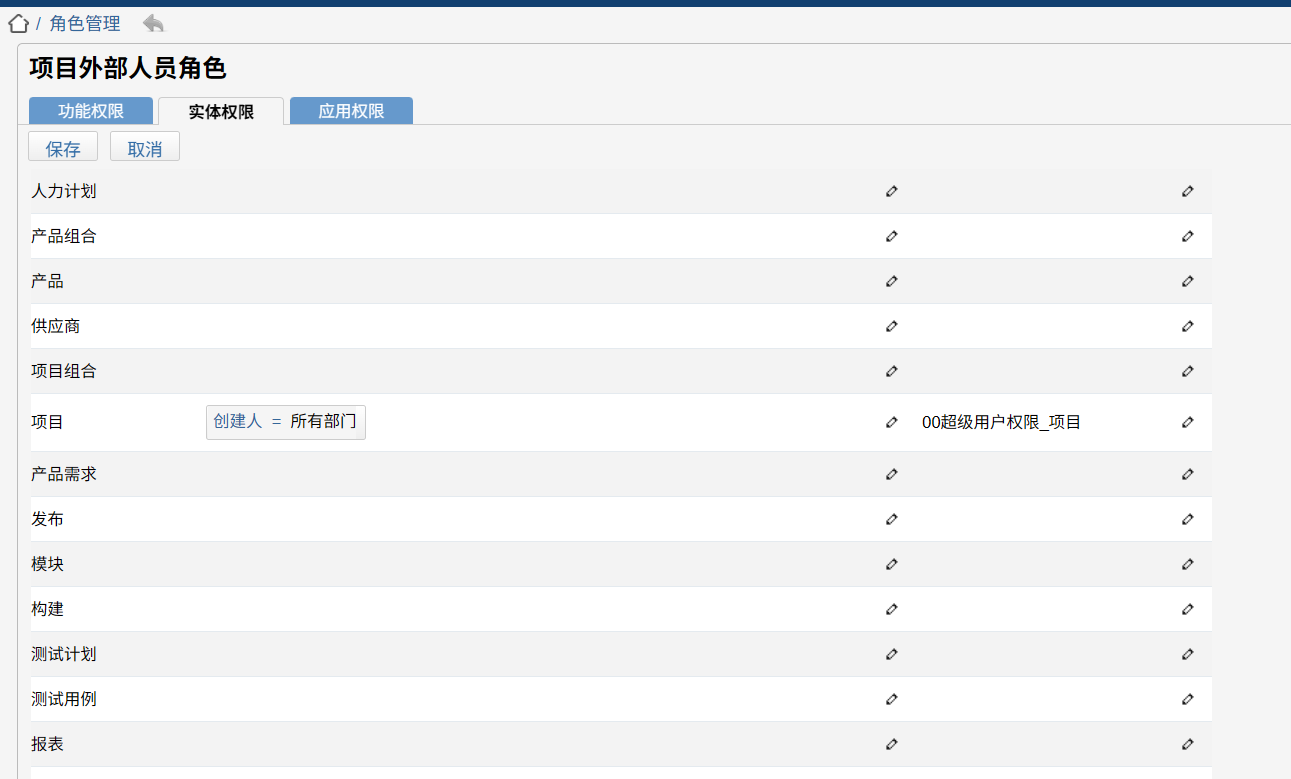Click the 模块 entity label
The height and width of the screenshot is (779, 1291).
[47, 565]
